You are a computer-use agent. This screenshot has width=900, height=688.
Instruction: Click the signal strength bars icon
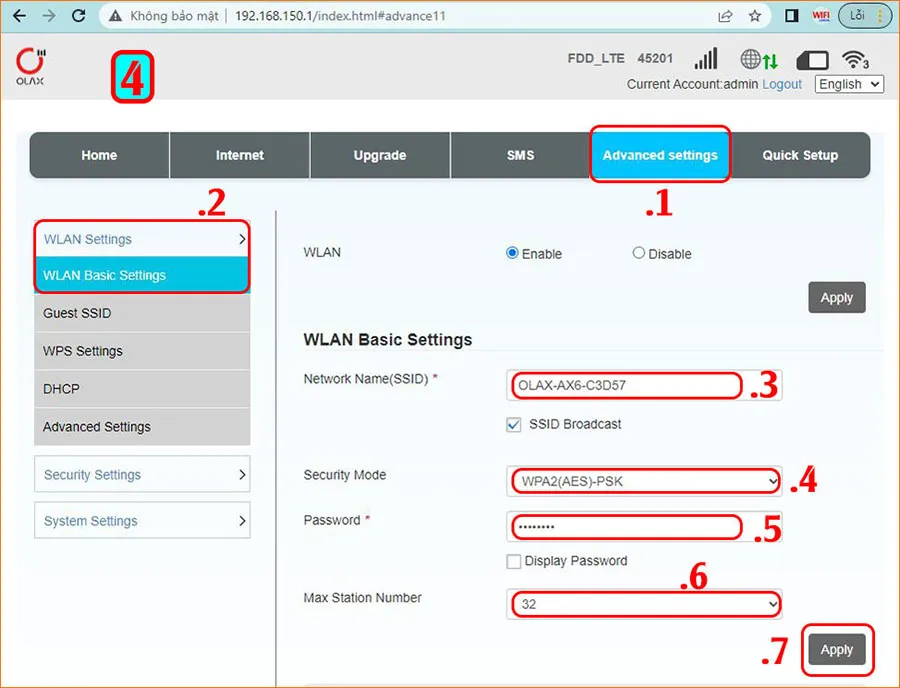(706, 59)
